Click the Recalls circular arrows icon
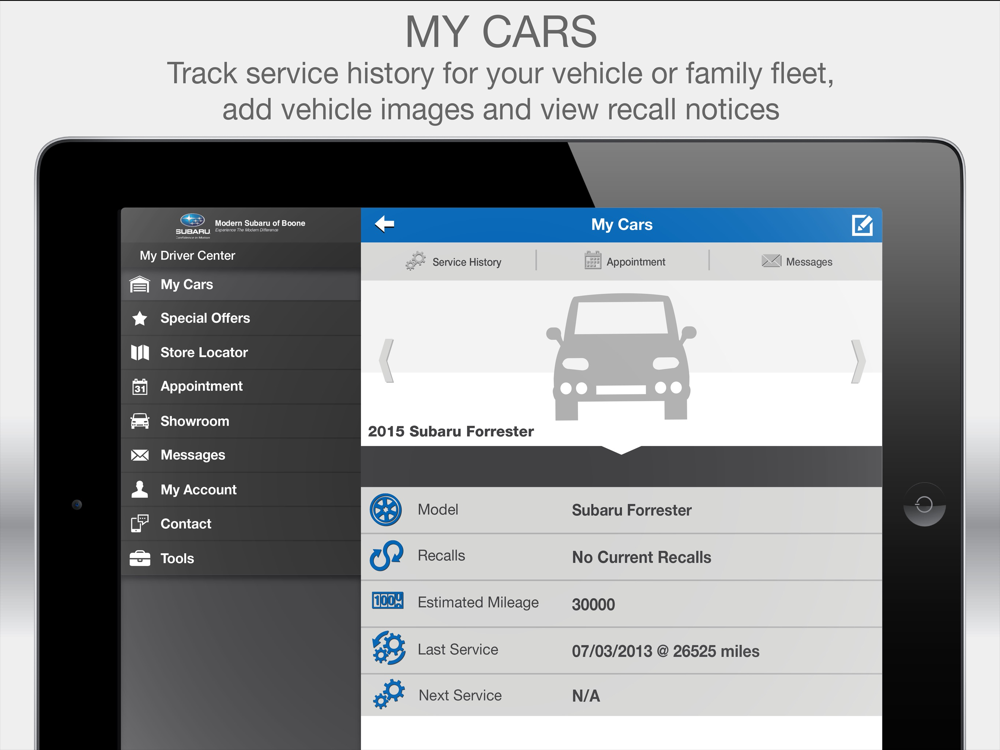The height and width of the screenshot is (750, 1000). [x=386, y=556]
